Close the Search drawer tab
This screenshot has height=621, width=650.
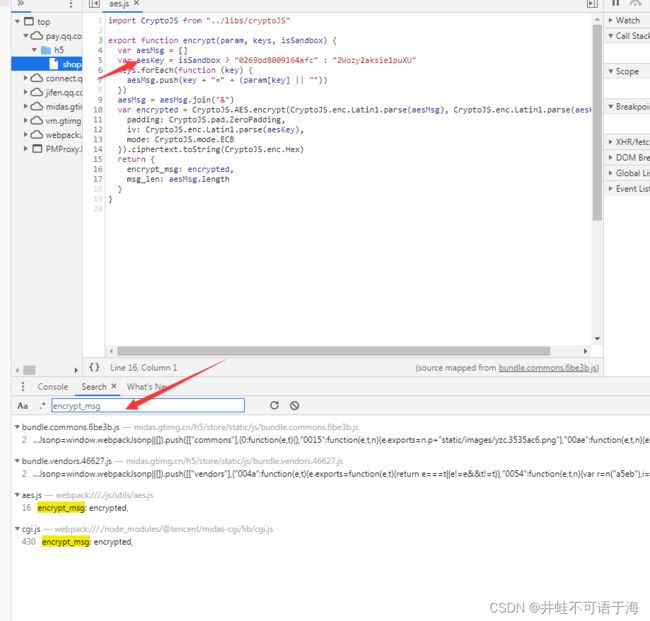click(x=114, y=386)
